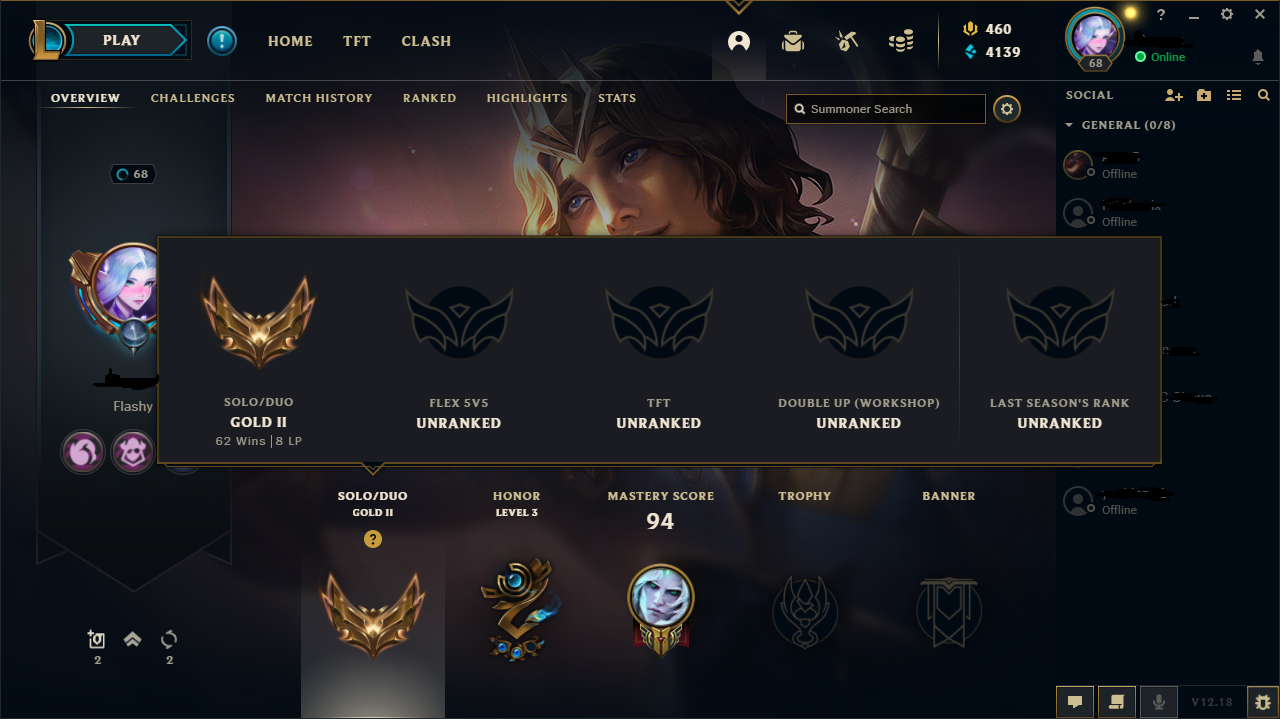Collapse the GENERAL friends group
Image resolution: width=1280 pixels, height=719 pixels.
pos(1069,125)
